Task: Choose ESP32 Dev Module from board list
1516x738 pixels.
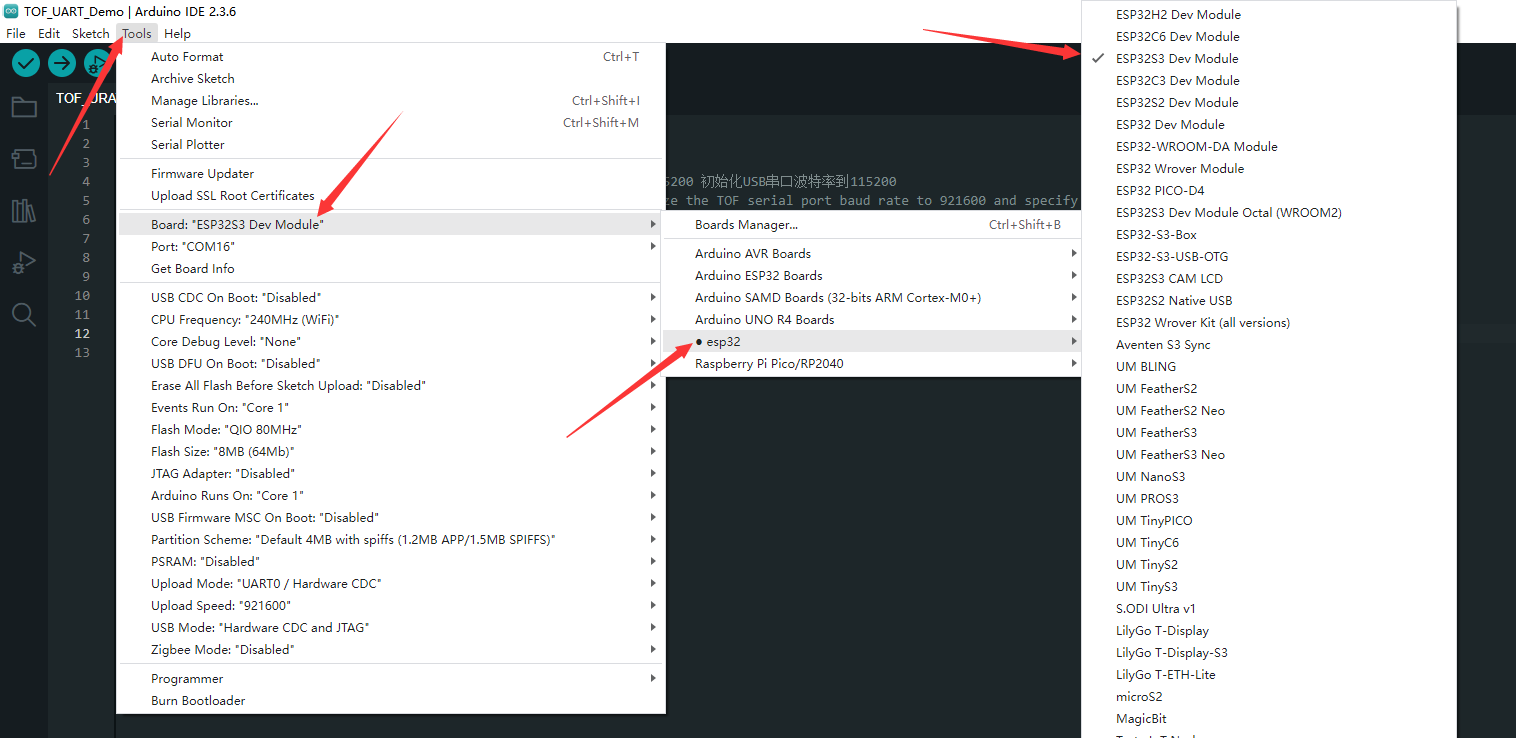Action: pos(1170,125)
